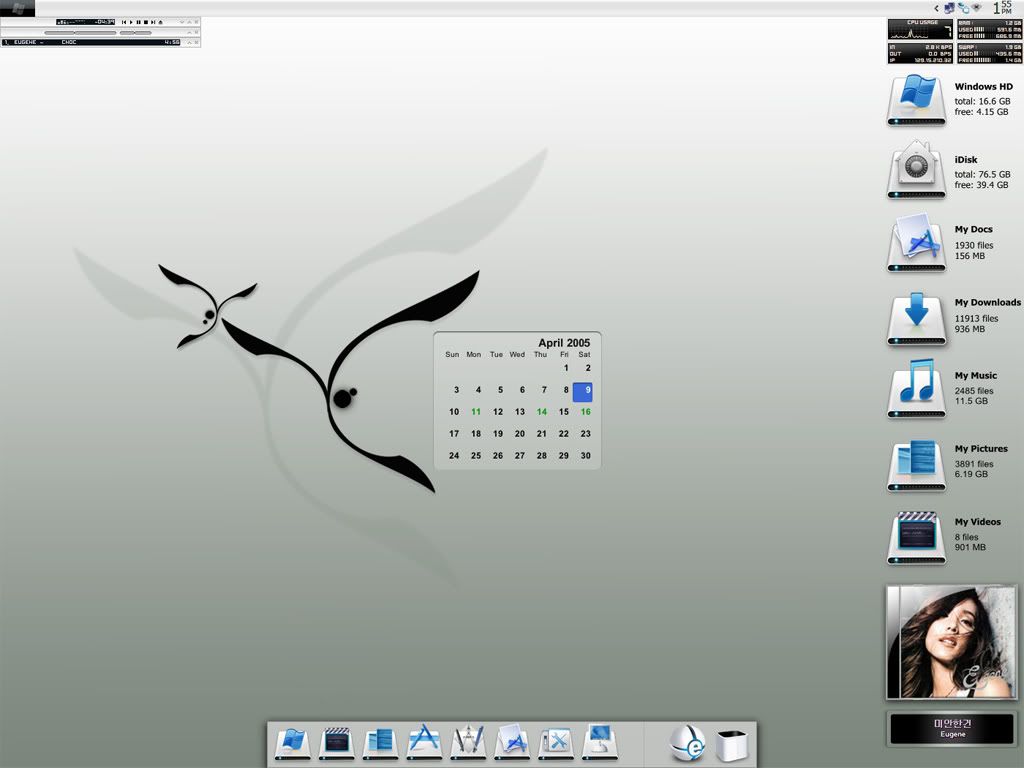Open the wrench and screwdriver utilities dock icon
The height and width of the screenshot is (768, 1024).
pos(556,743)
